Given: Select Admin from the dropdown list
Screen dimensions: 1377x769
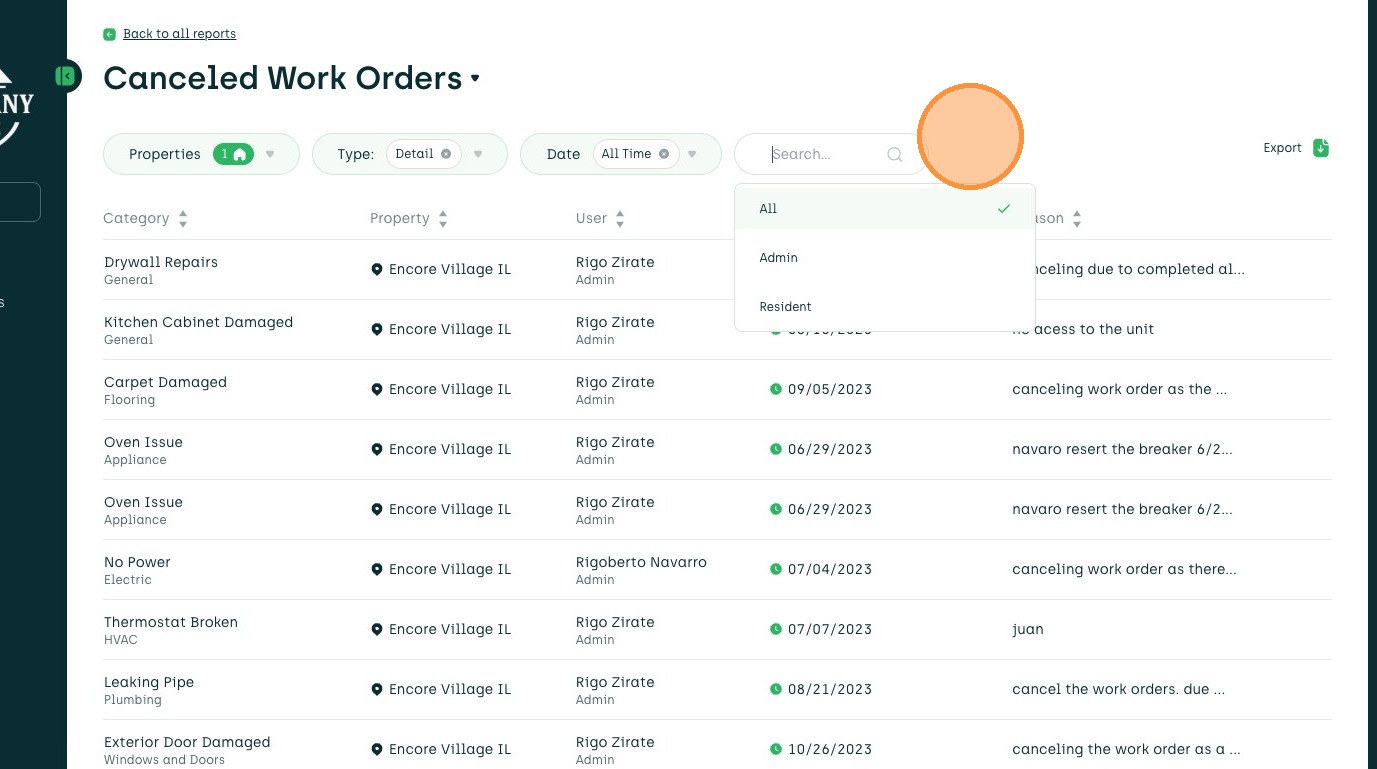Looking at the screenshot, I should (x=779, y=258).
